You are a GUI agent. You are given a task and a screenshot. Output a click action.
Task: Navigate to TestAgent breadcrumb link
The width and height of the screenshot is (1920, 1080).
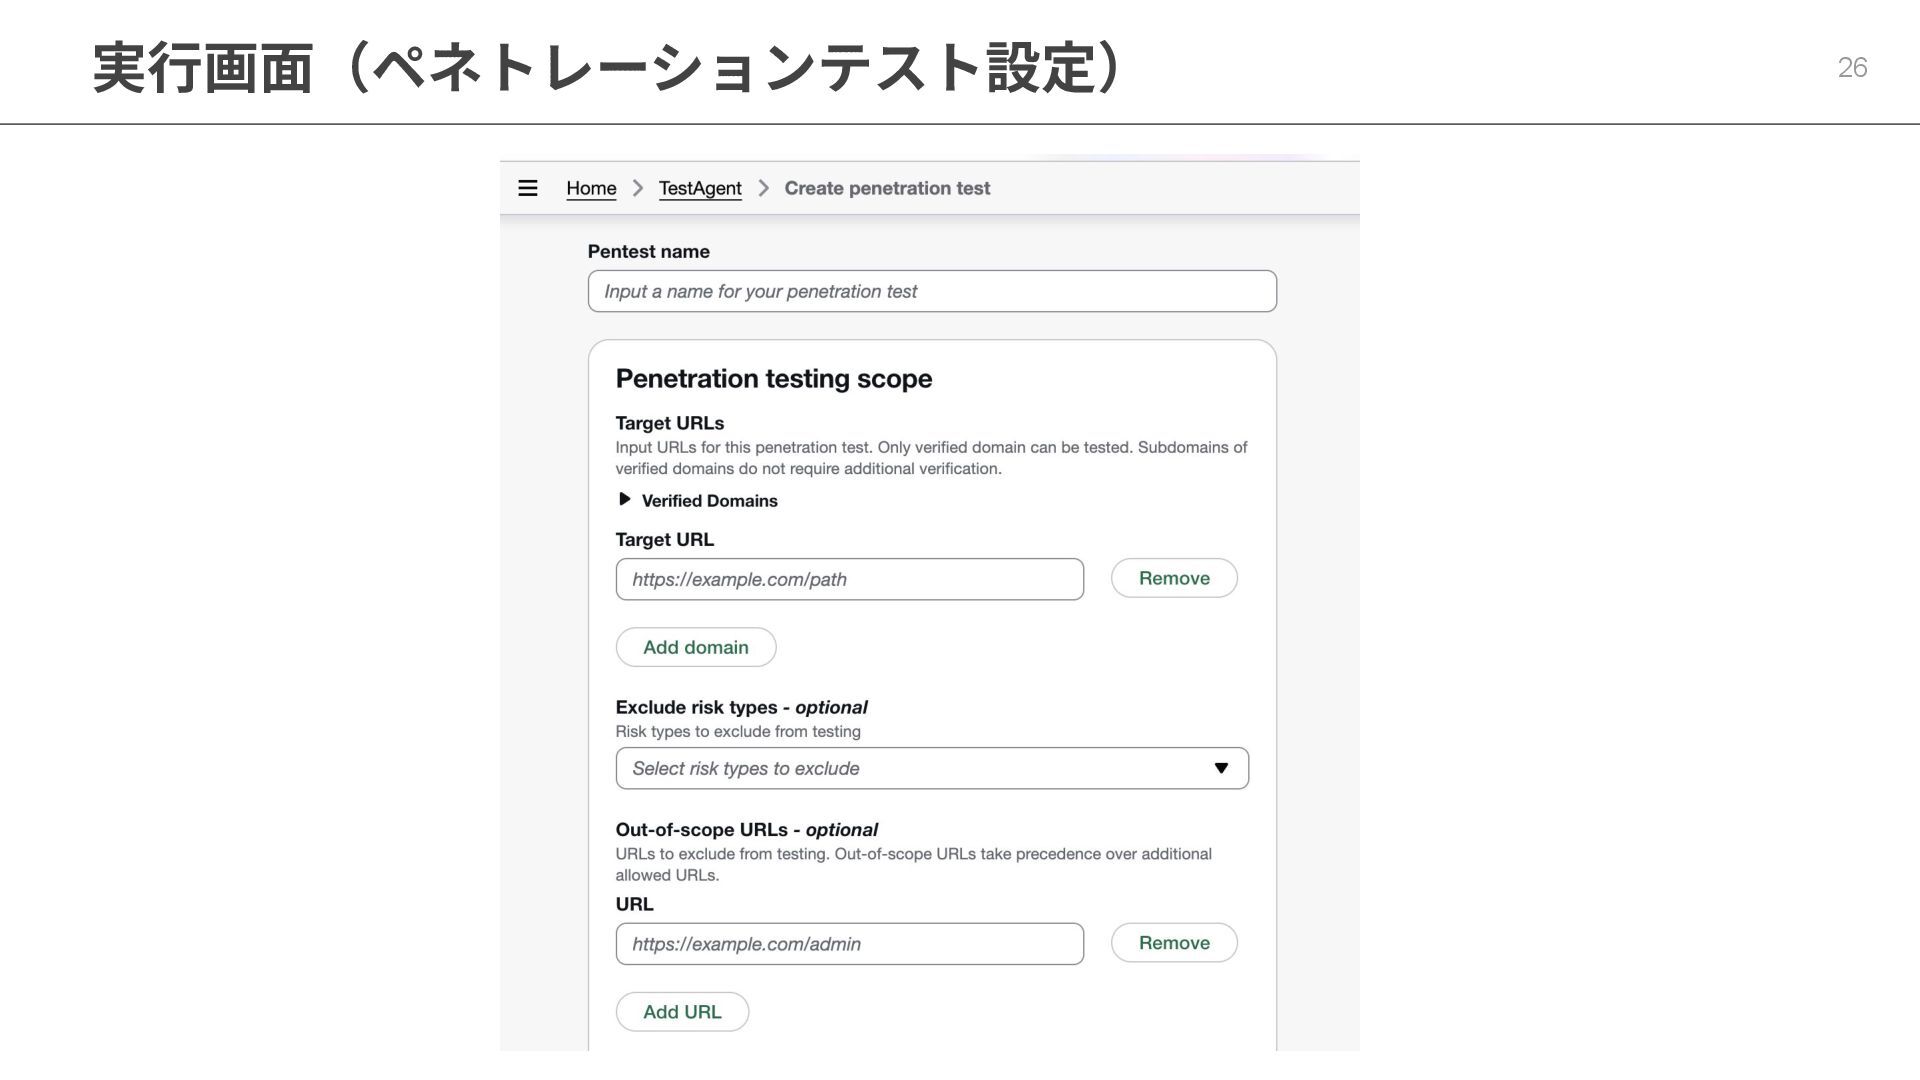pos(700,188)
